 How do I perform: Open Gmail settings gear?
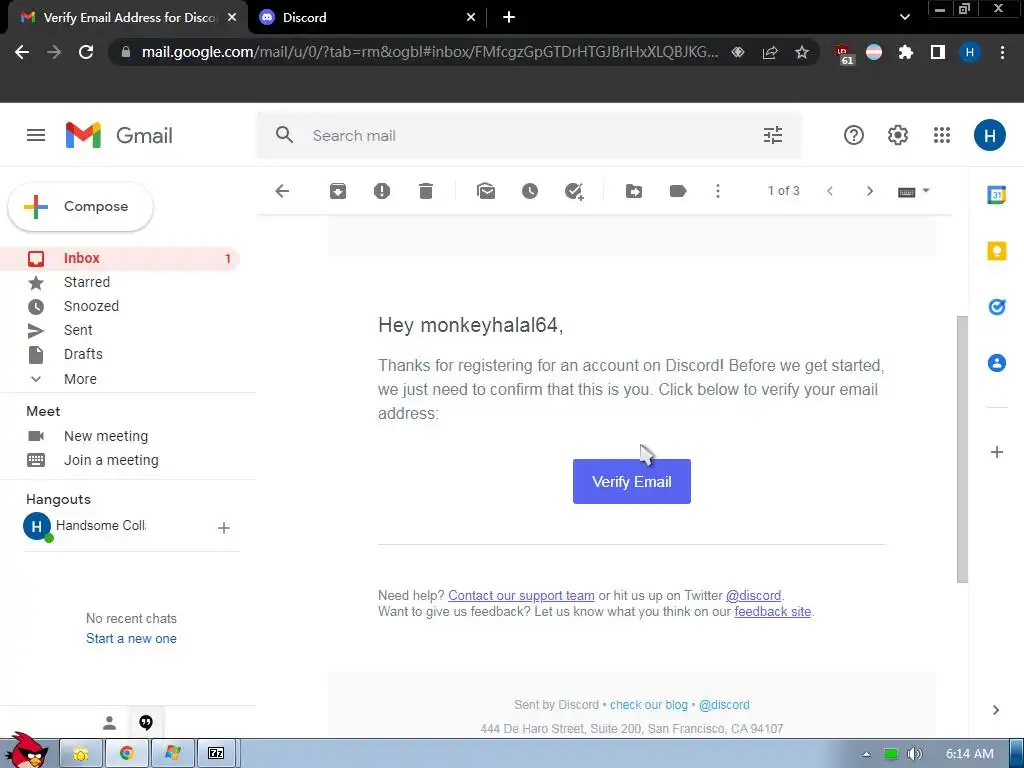(898, 135)
